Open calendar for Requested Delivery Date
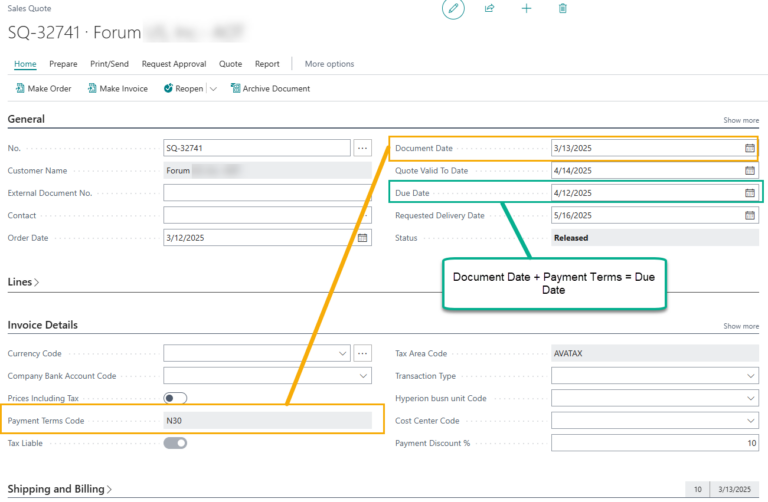This screenshot has width=768, height=502. [749, 215]
